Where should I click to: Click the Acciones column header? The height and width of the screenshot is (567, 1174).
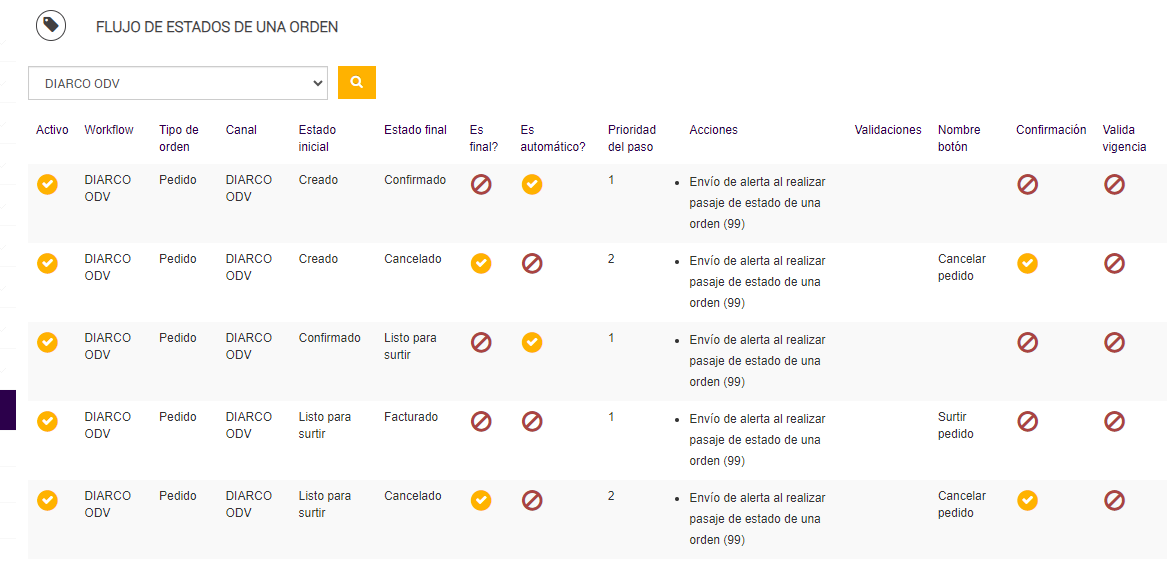pyautogui.click(x=713, y=130)
